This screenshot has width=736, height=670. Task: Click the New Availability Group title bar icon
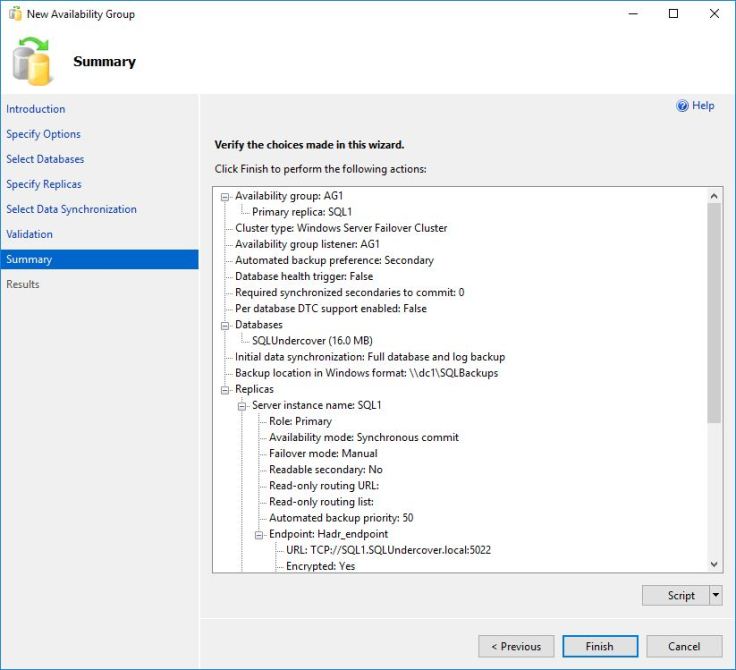coord(15,14)
